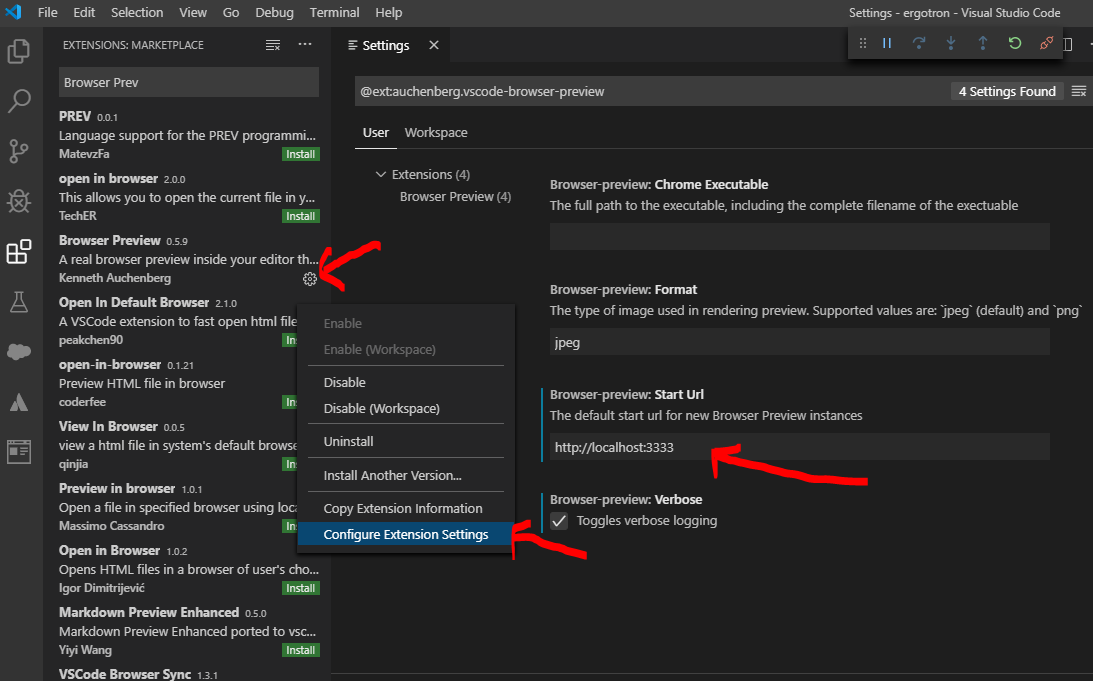1093x681 pixels.
Task: Open the Go menu
Action: [x=231, y=13]
